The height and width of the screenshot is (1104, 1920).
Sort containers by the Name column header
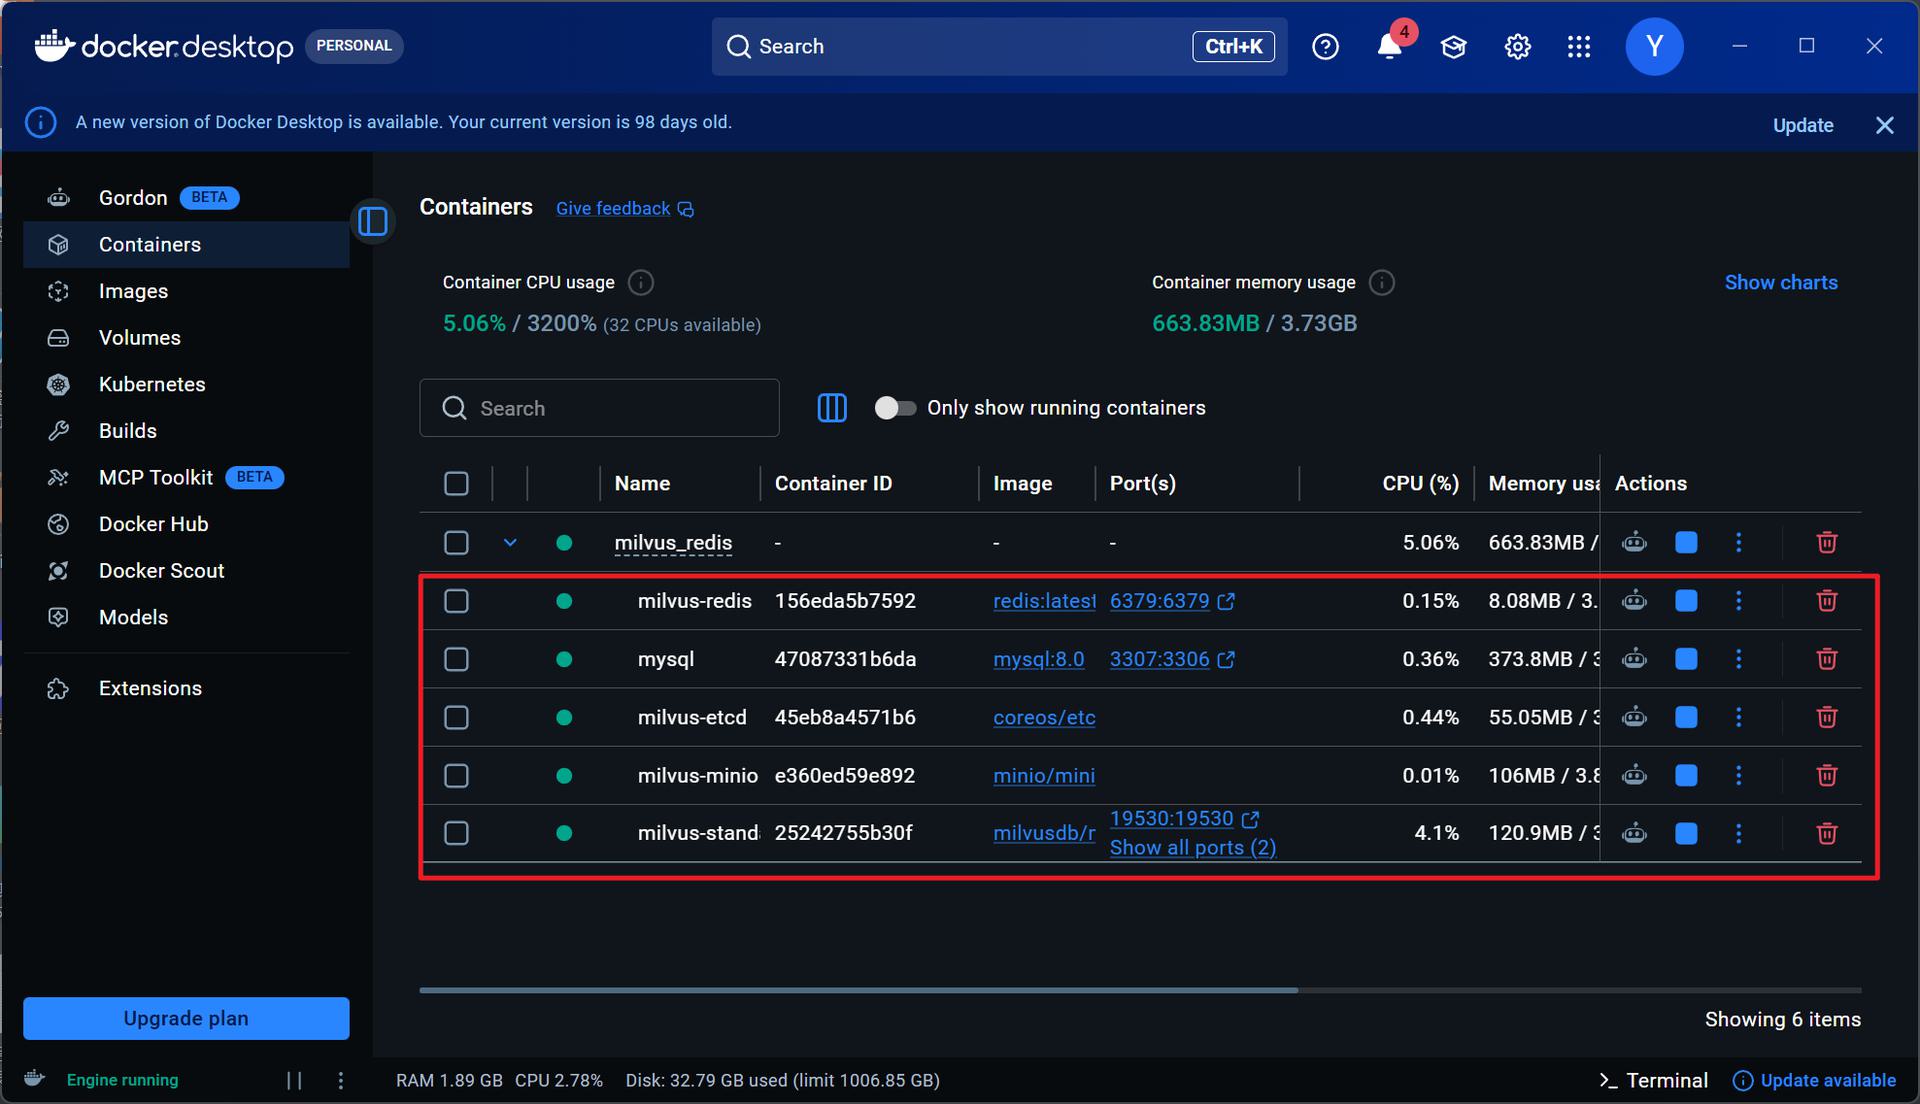pyautogui.click(x=642, y=484)
